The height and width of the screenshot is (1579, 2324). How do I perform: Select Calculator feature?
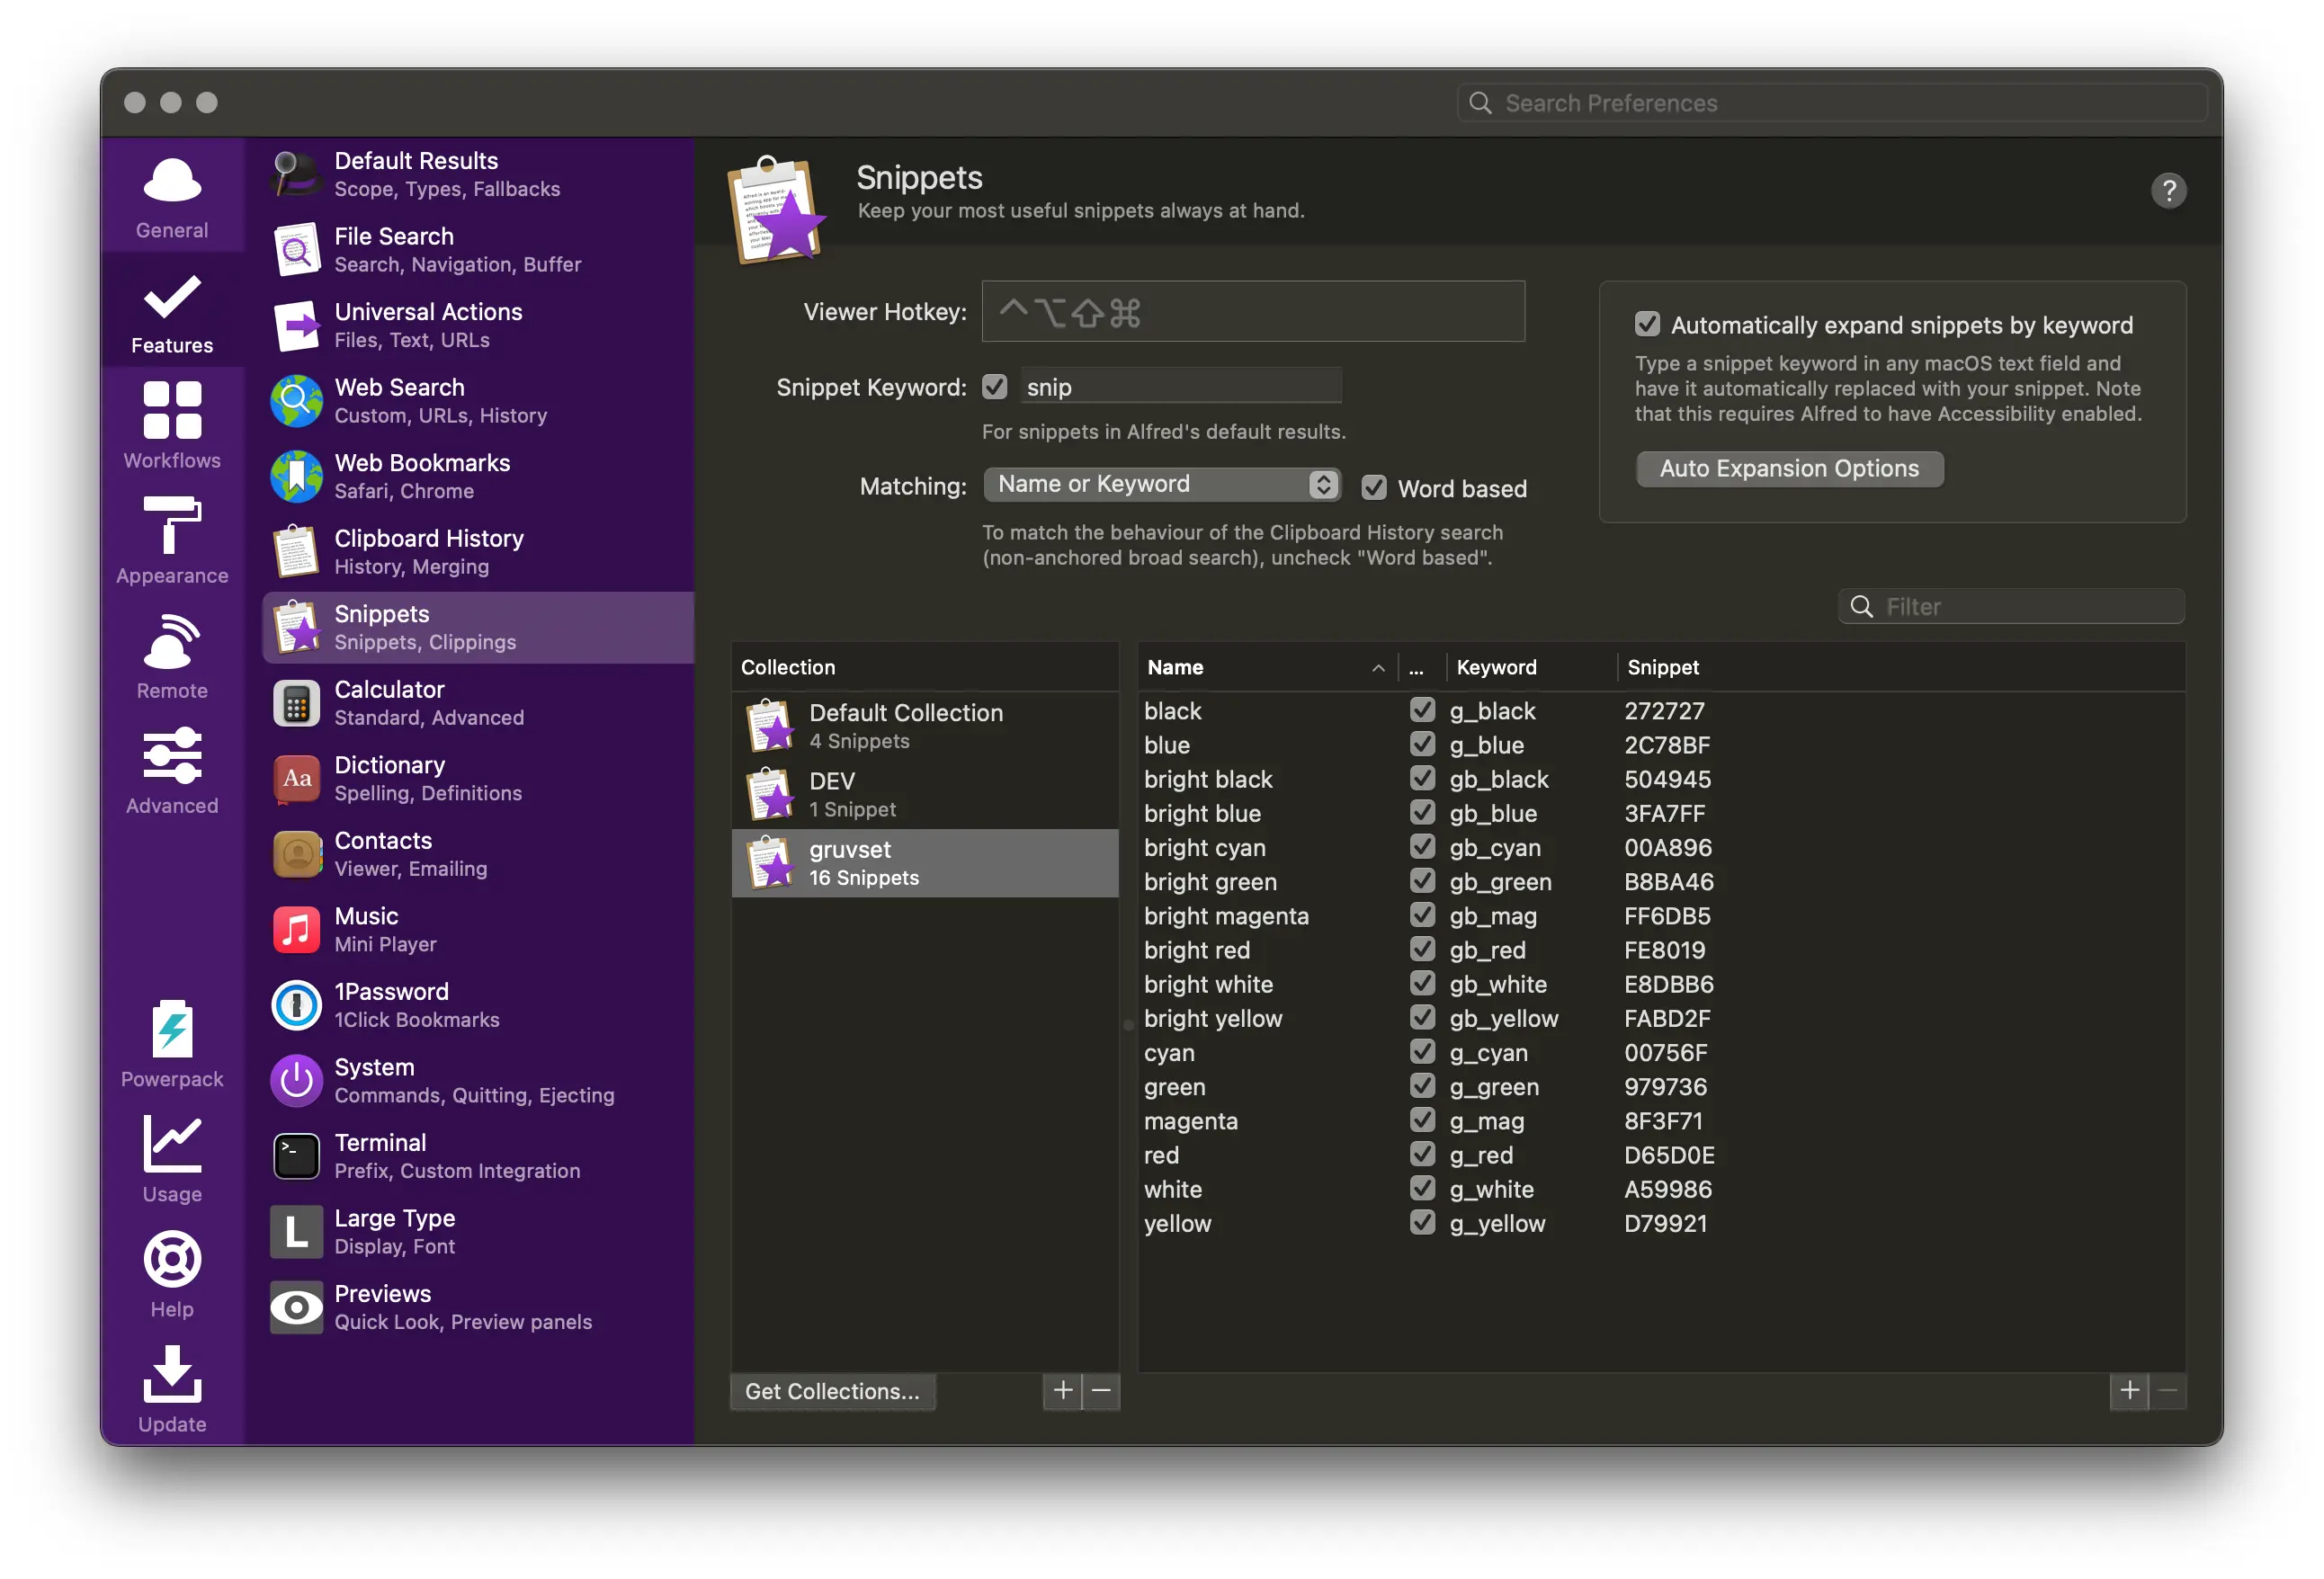[478, 703]
